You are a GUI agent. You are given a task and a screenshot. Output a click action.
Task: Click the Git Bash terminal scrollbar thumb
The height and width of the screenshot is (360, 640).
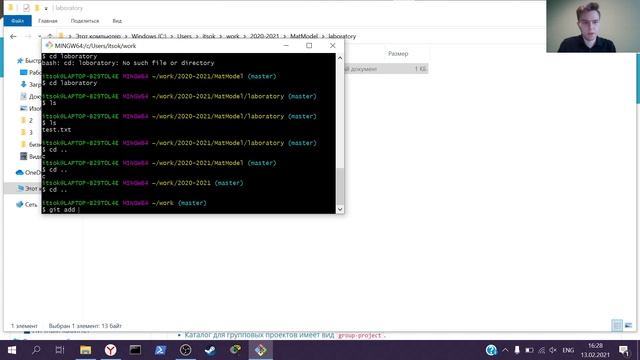pyautogui.click(x=340, y=186)
